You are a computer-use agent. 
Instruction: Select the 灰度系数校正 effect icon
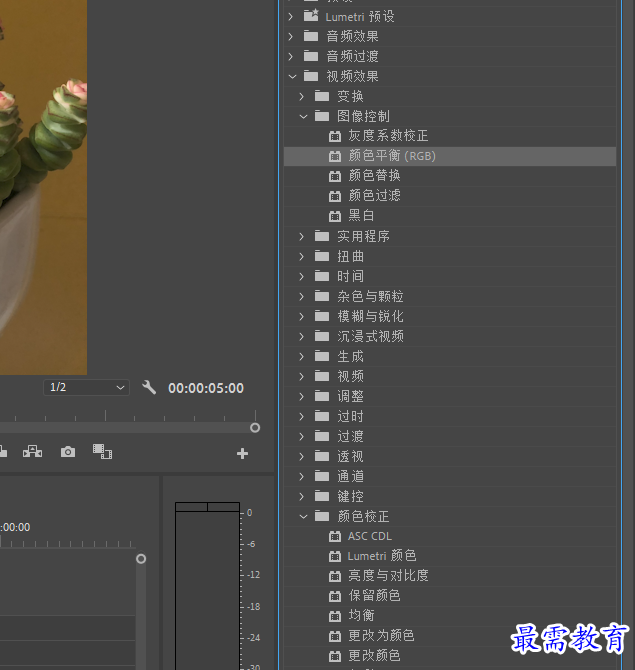[x=335, y=136]
